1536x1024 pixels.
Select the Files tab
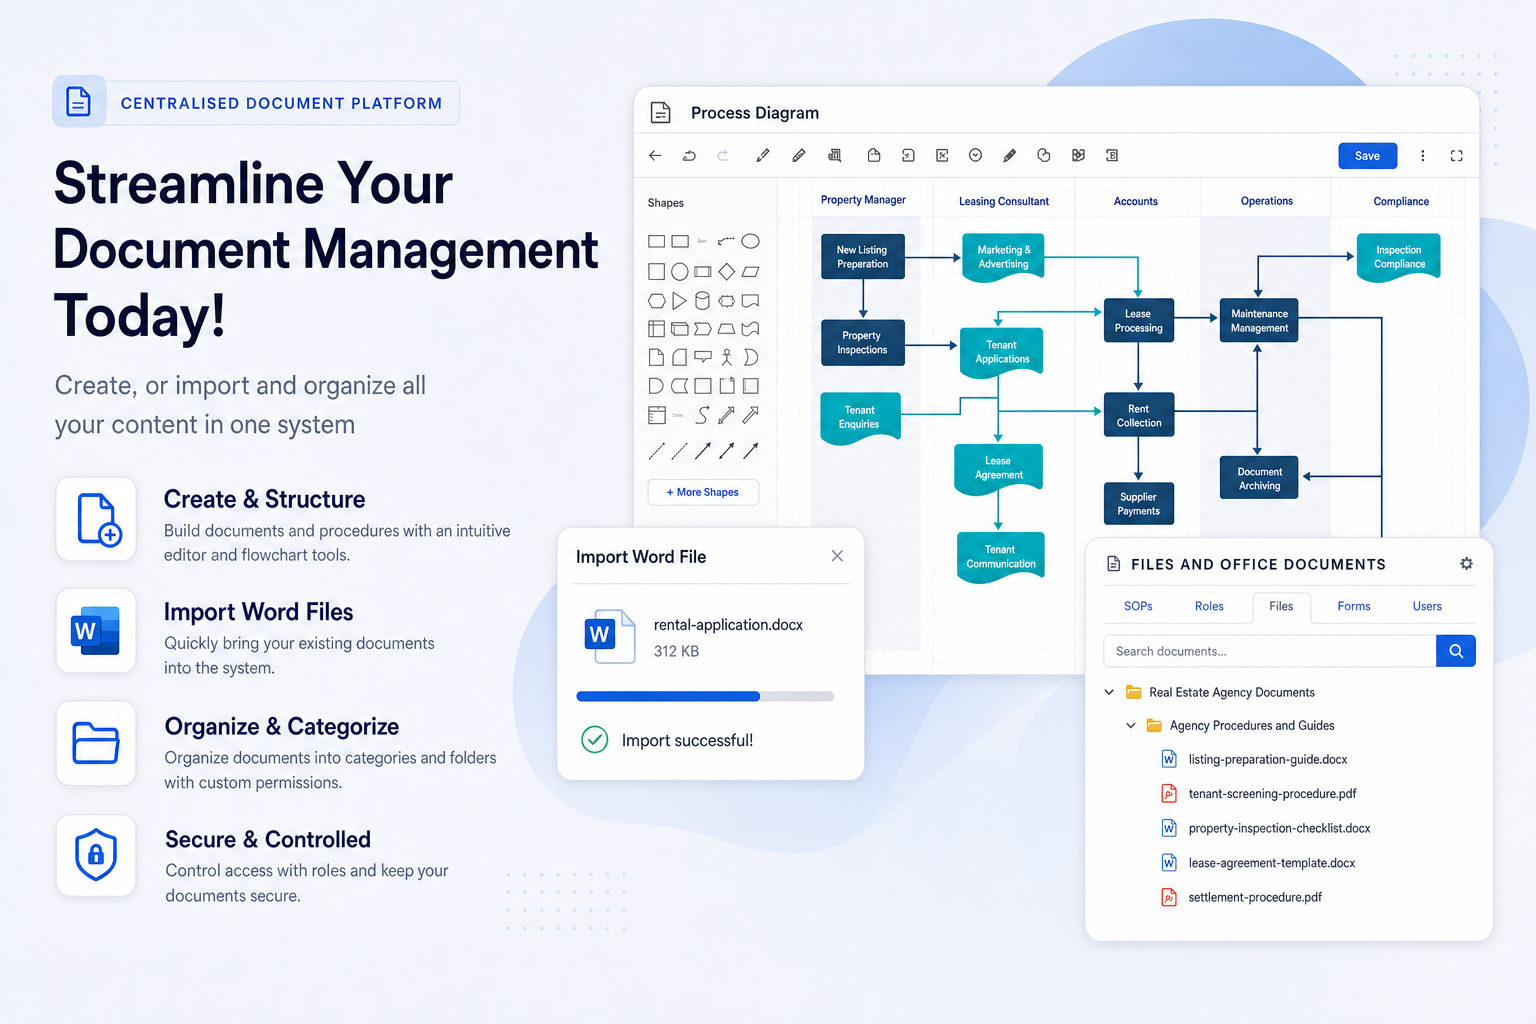point(1281,606)
